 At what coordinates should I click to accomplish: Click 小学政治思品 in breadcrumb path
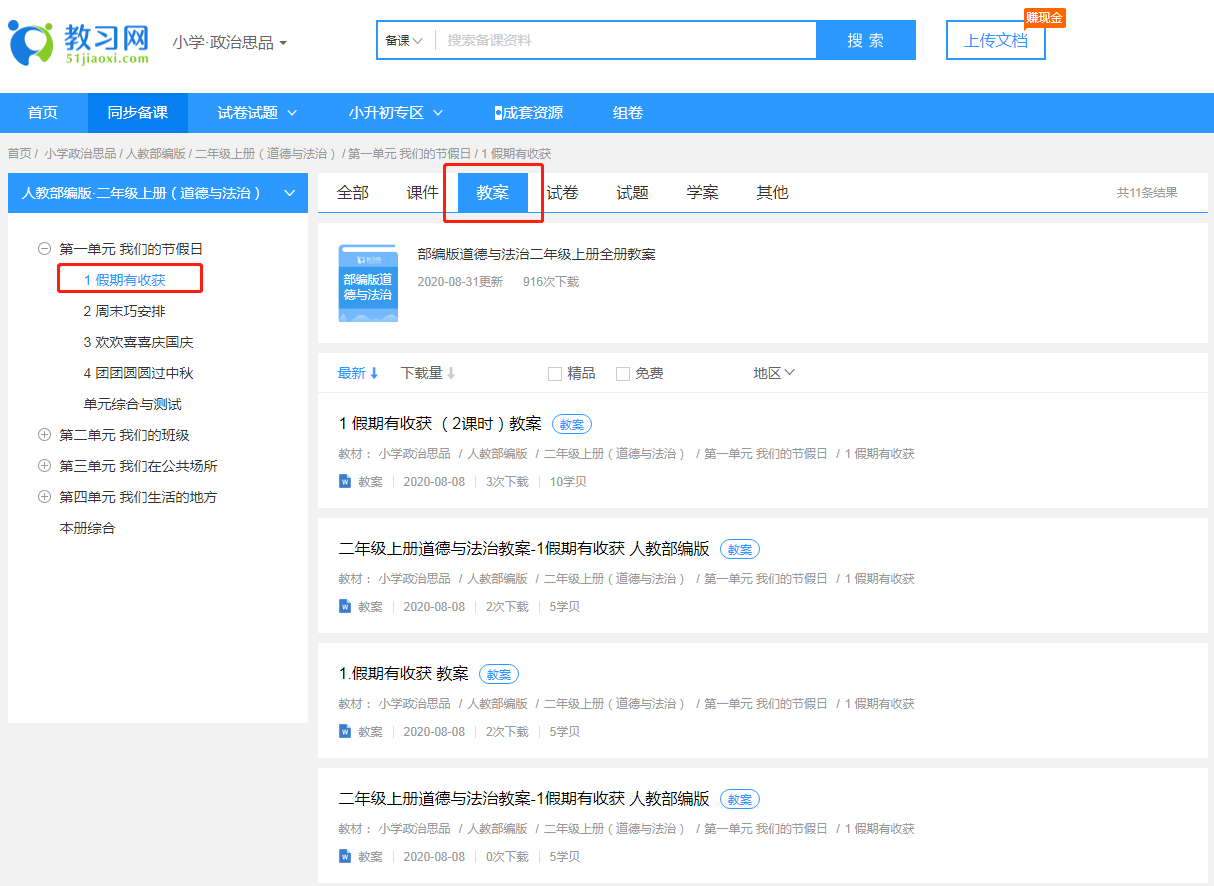point(80,154)
